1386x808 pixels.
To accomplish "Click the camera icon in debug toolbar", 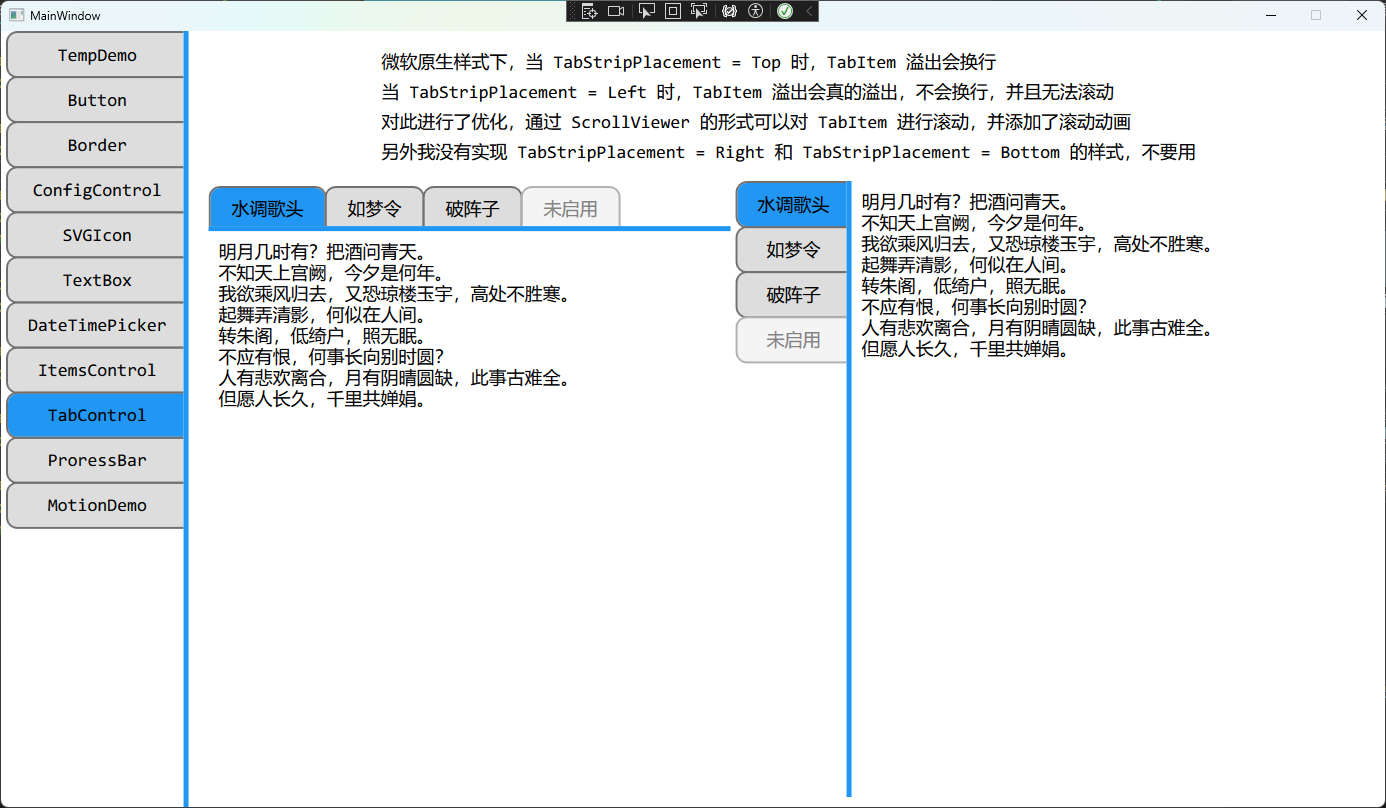I will point(616,11).
